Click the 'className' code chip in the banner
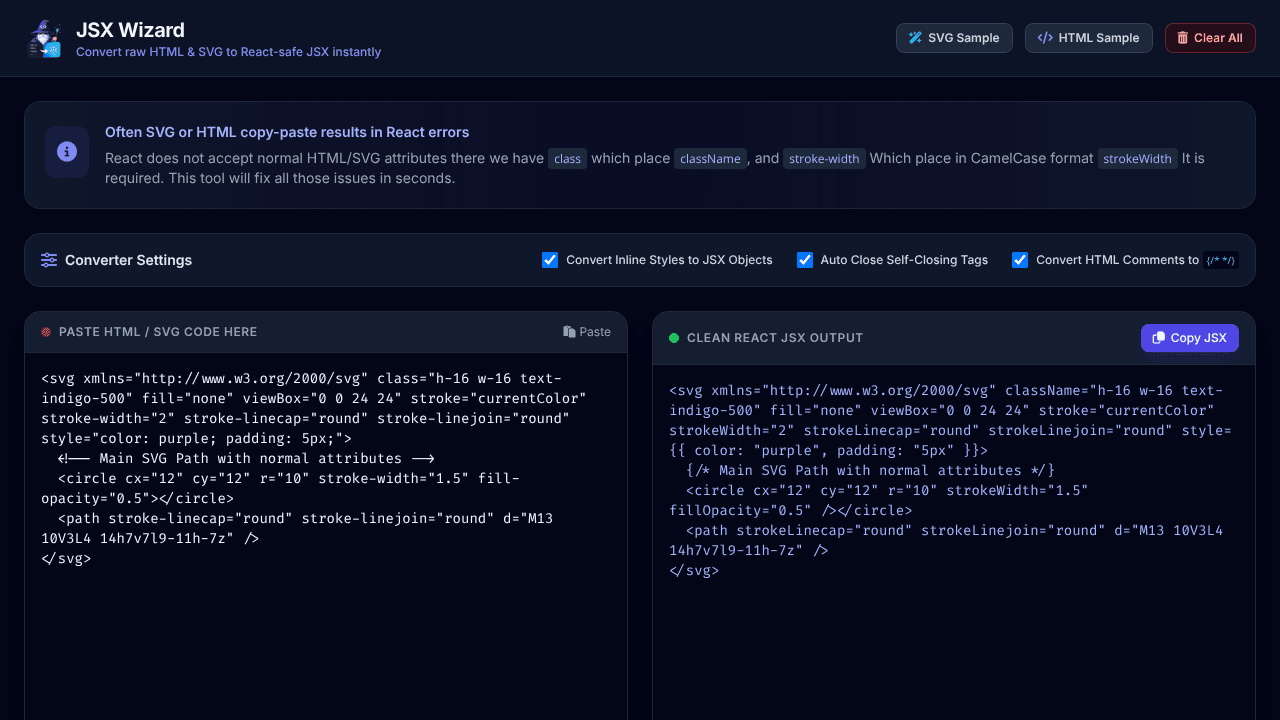Image resolution: width=1280 pixels, height=720 pixels. [x=711, y=159]
